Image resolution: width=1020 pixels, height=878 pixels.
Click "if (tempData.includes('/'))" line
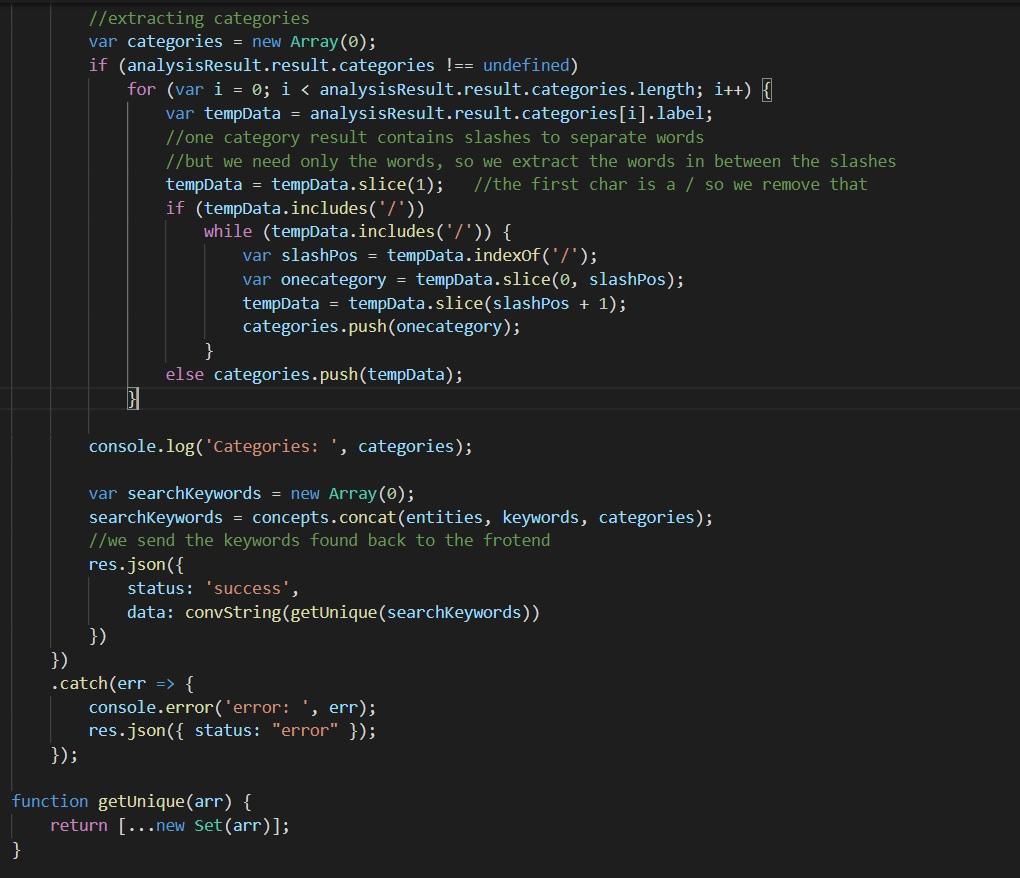pos(295,208)
